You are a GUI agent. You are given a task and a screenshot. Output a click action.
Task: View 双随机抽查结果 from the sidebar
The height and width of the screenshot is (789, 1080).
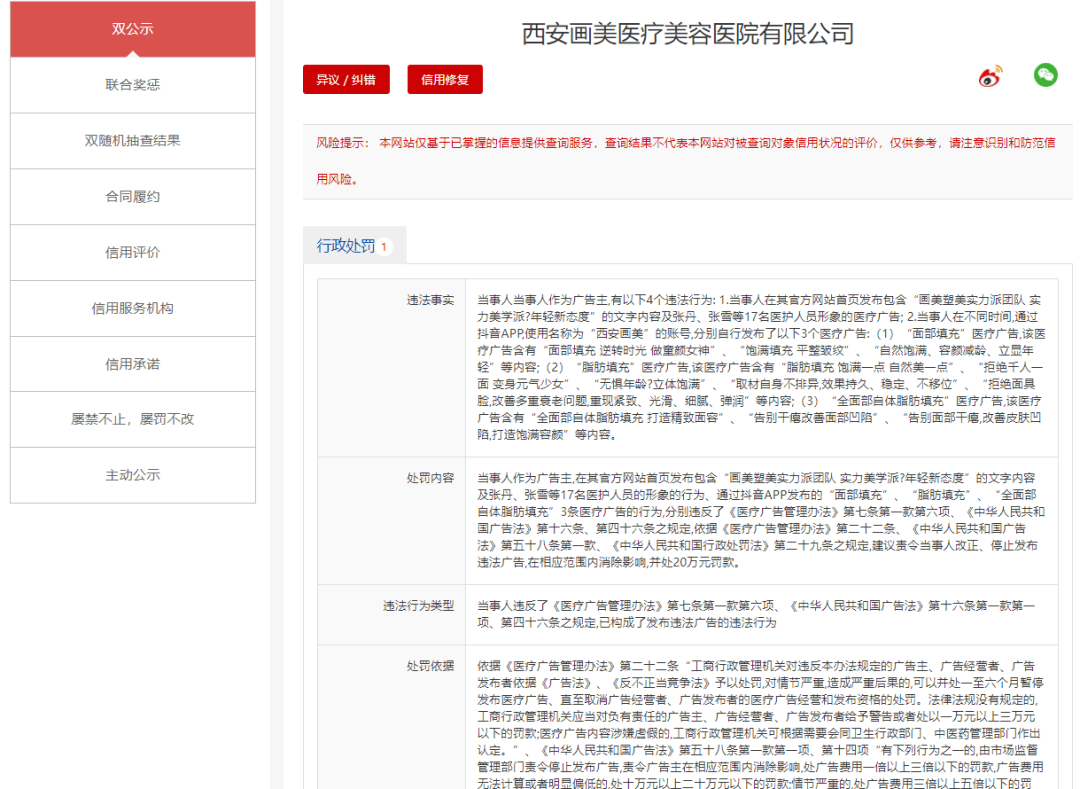[133, 141]
